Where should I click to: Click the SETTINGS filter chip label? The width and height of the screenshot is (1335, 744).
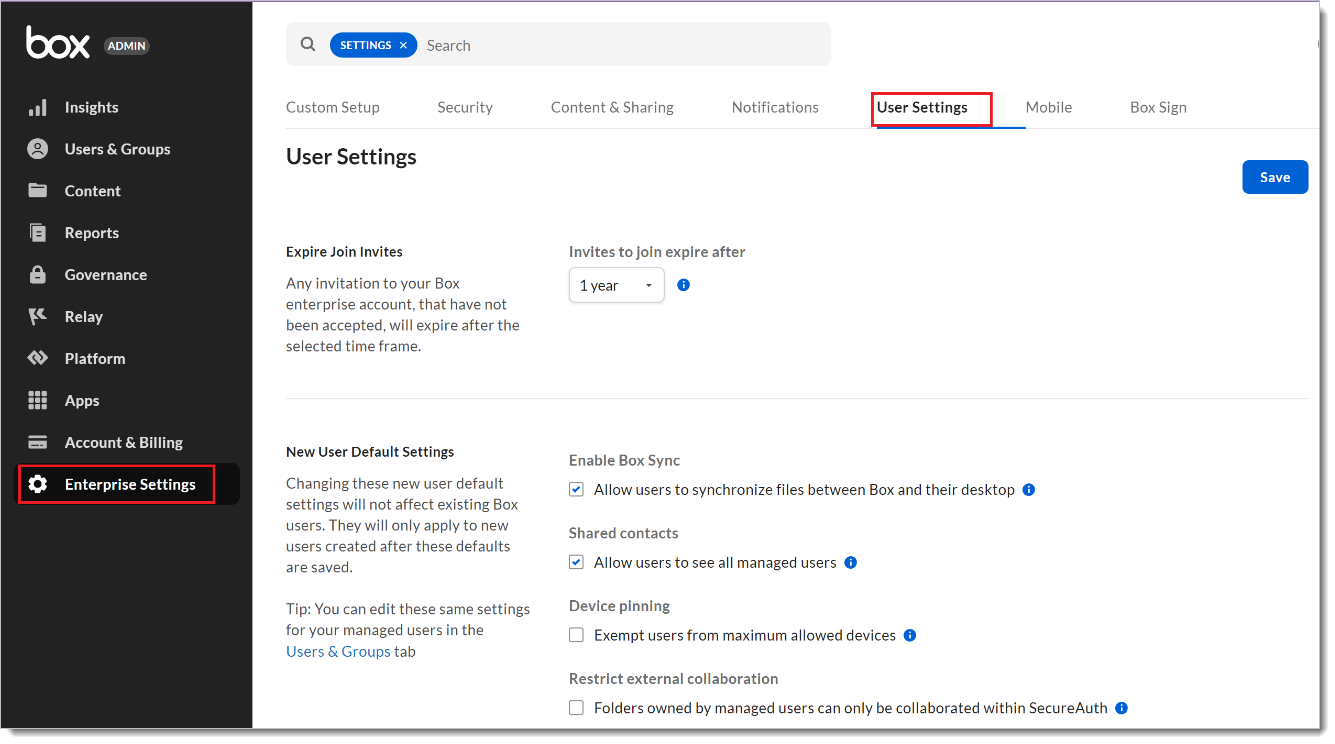coord(366,45)
